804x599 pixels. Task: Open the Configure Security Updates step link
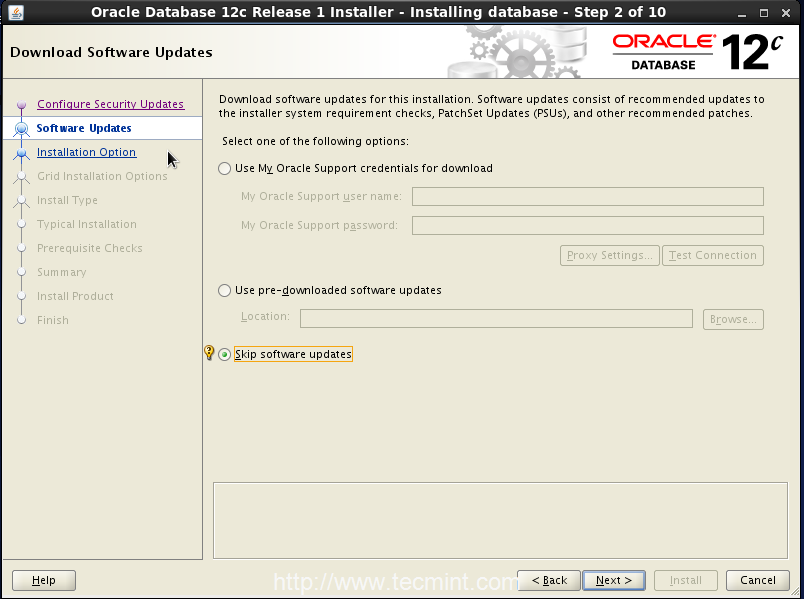click(110, 104)
